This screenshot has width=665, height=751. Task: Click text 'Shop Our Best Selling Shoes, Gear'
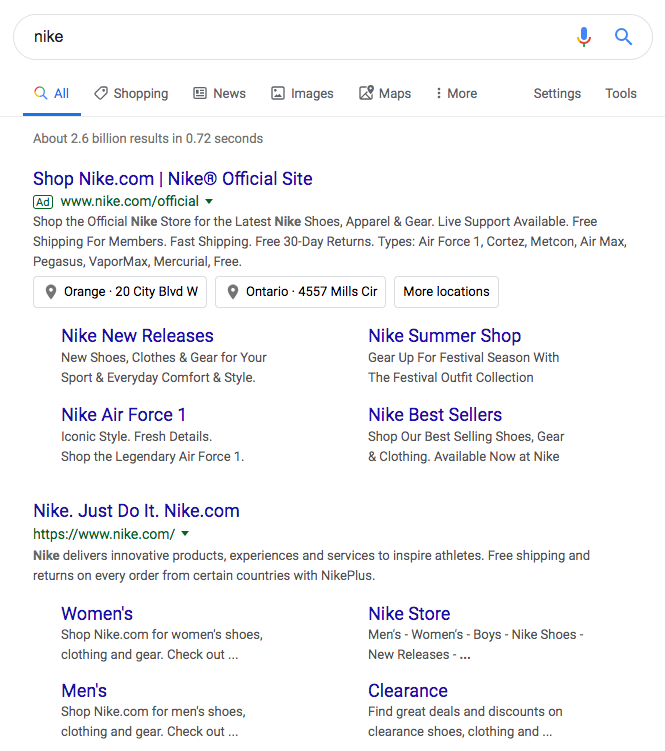pyautogui.click(x=466, y=437)
